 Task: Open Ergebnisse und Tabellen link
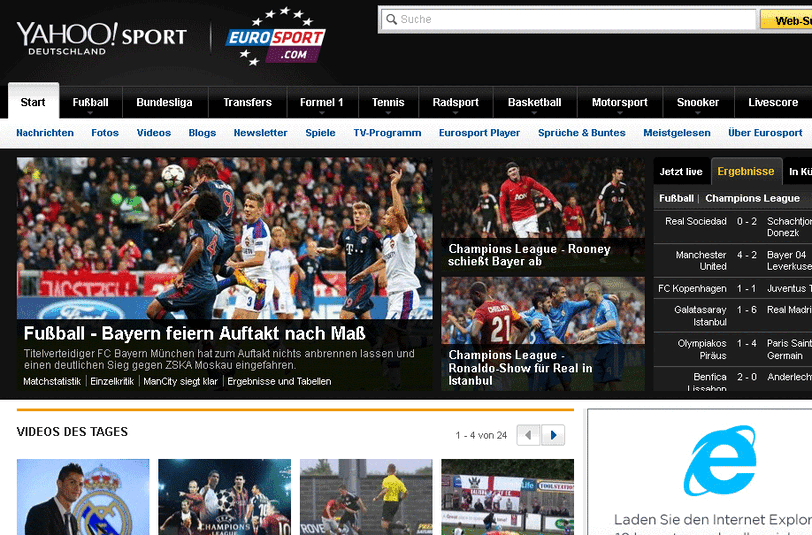click(279, 382)
